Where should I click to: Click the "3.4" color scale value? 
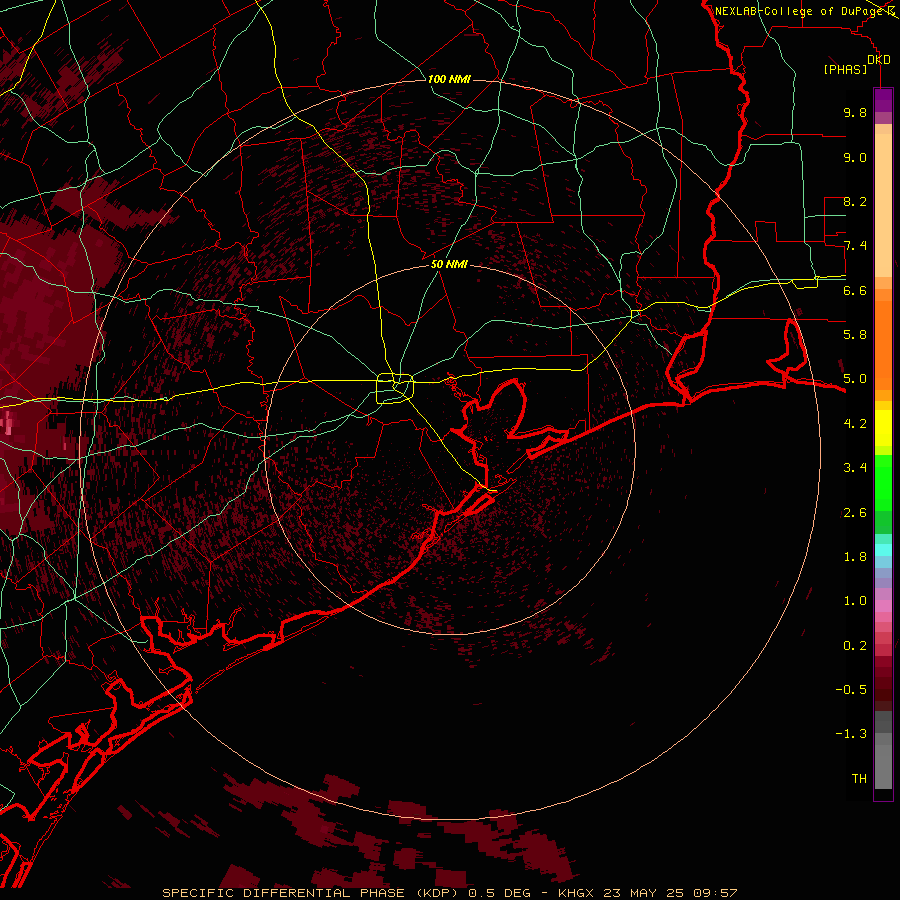click(855, 468)
